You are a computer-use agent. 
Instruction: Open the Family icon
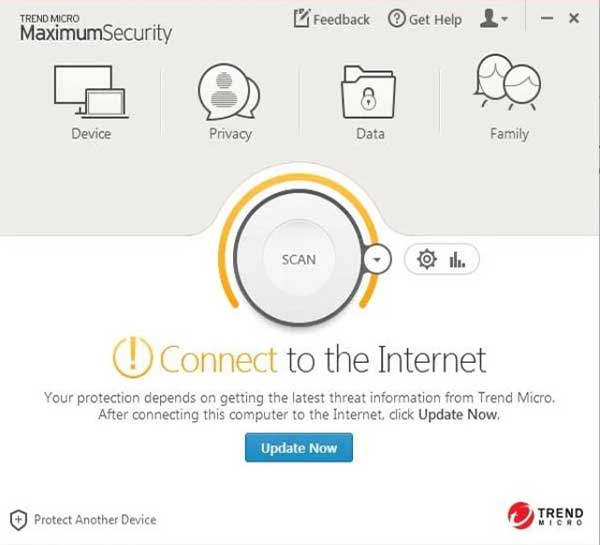[x=507, y=82]
